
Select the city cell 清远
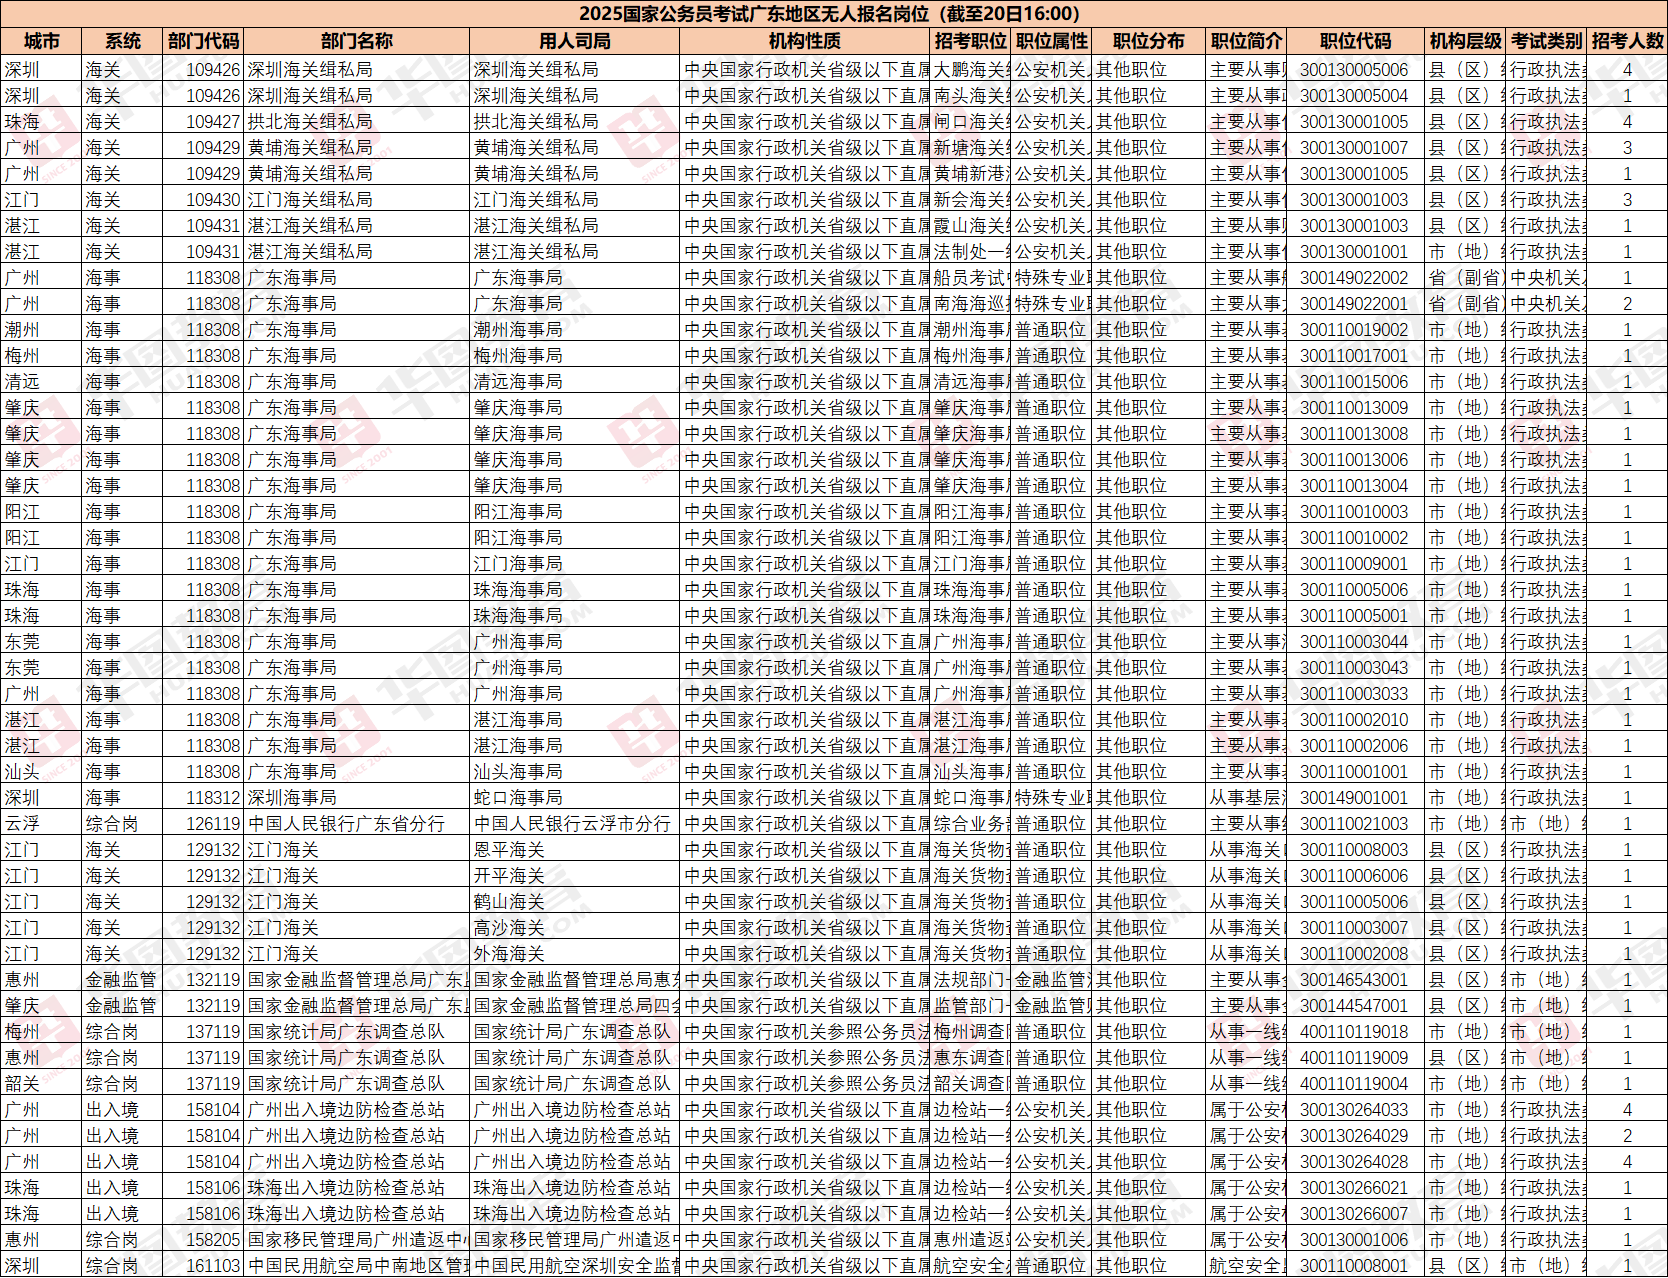(41, 382)
